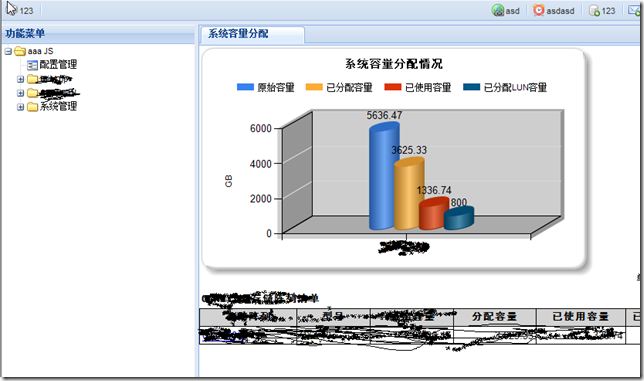Click the 123 document icon at top right
The height and width of the screenshot is (381, 644).
[594, 10]
